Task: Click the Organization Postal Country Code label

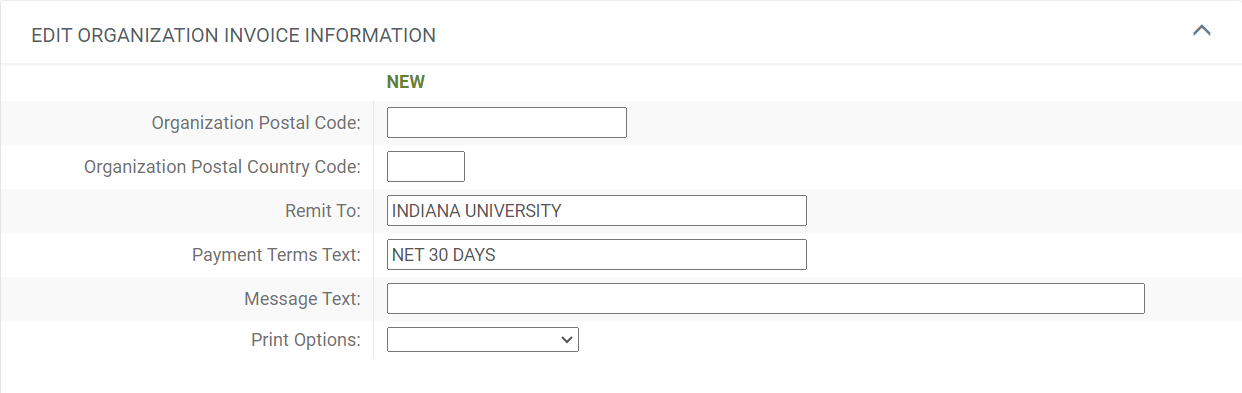Action: [222, 167]
